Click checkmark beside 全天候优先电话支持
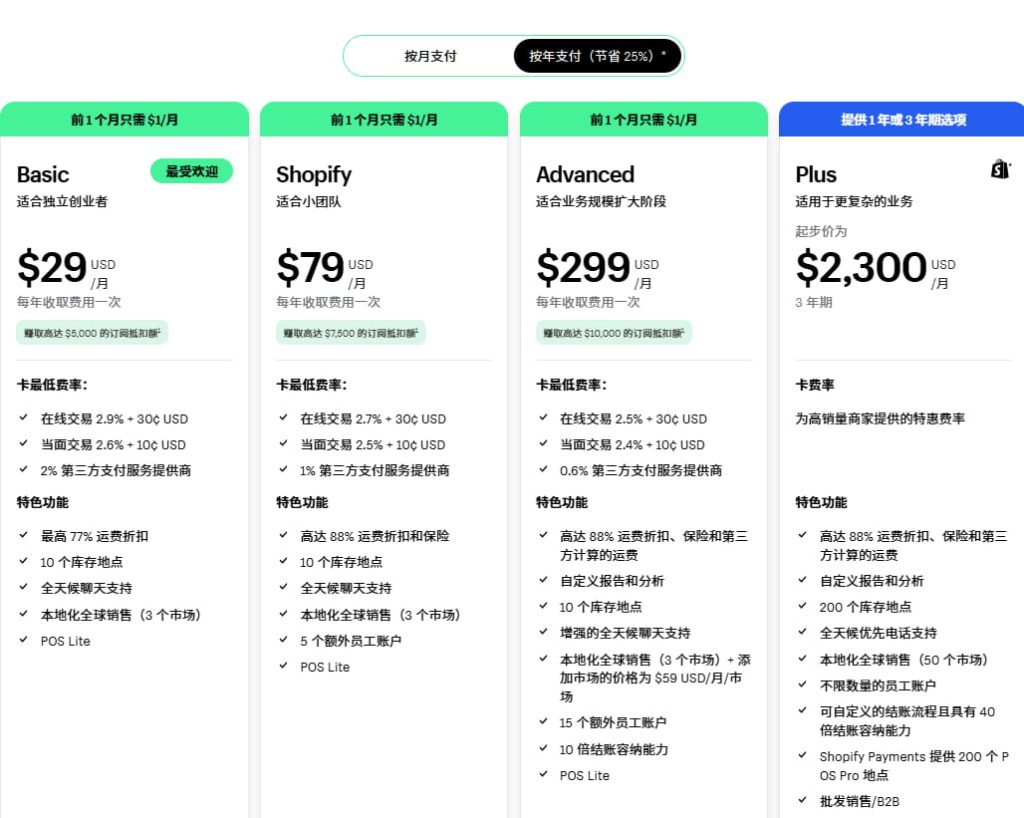This screenshot has width=1024, height=818. (802, 632)
